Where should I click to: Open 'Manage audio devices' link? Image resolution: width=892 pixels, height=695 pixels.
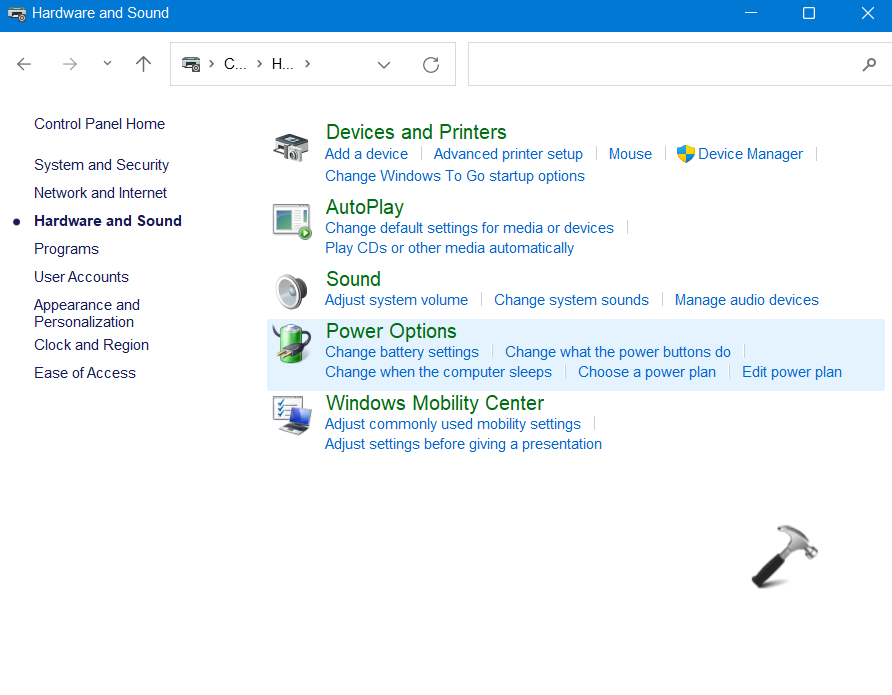click(746, 300)
